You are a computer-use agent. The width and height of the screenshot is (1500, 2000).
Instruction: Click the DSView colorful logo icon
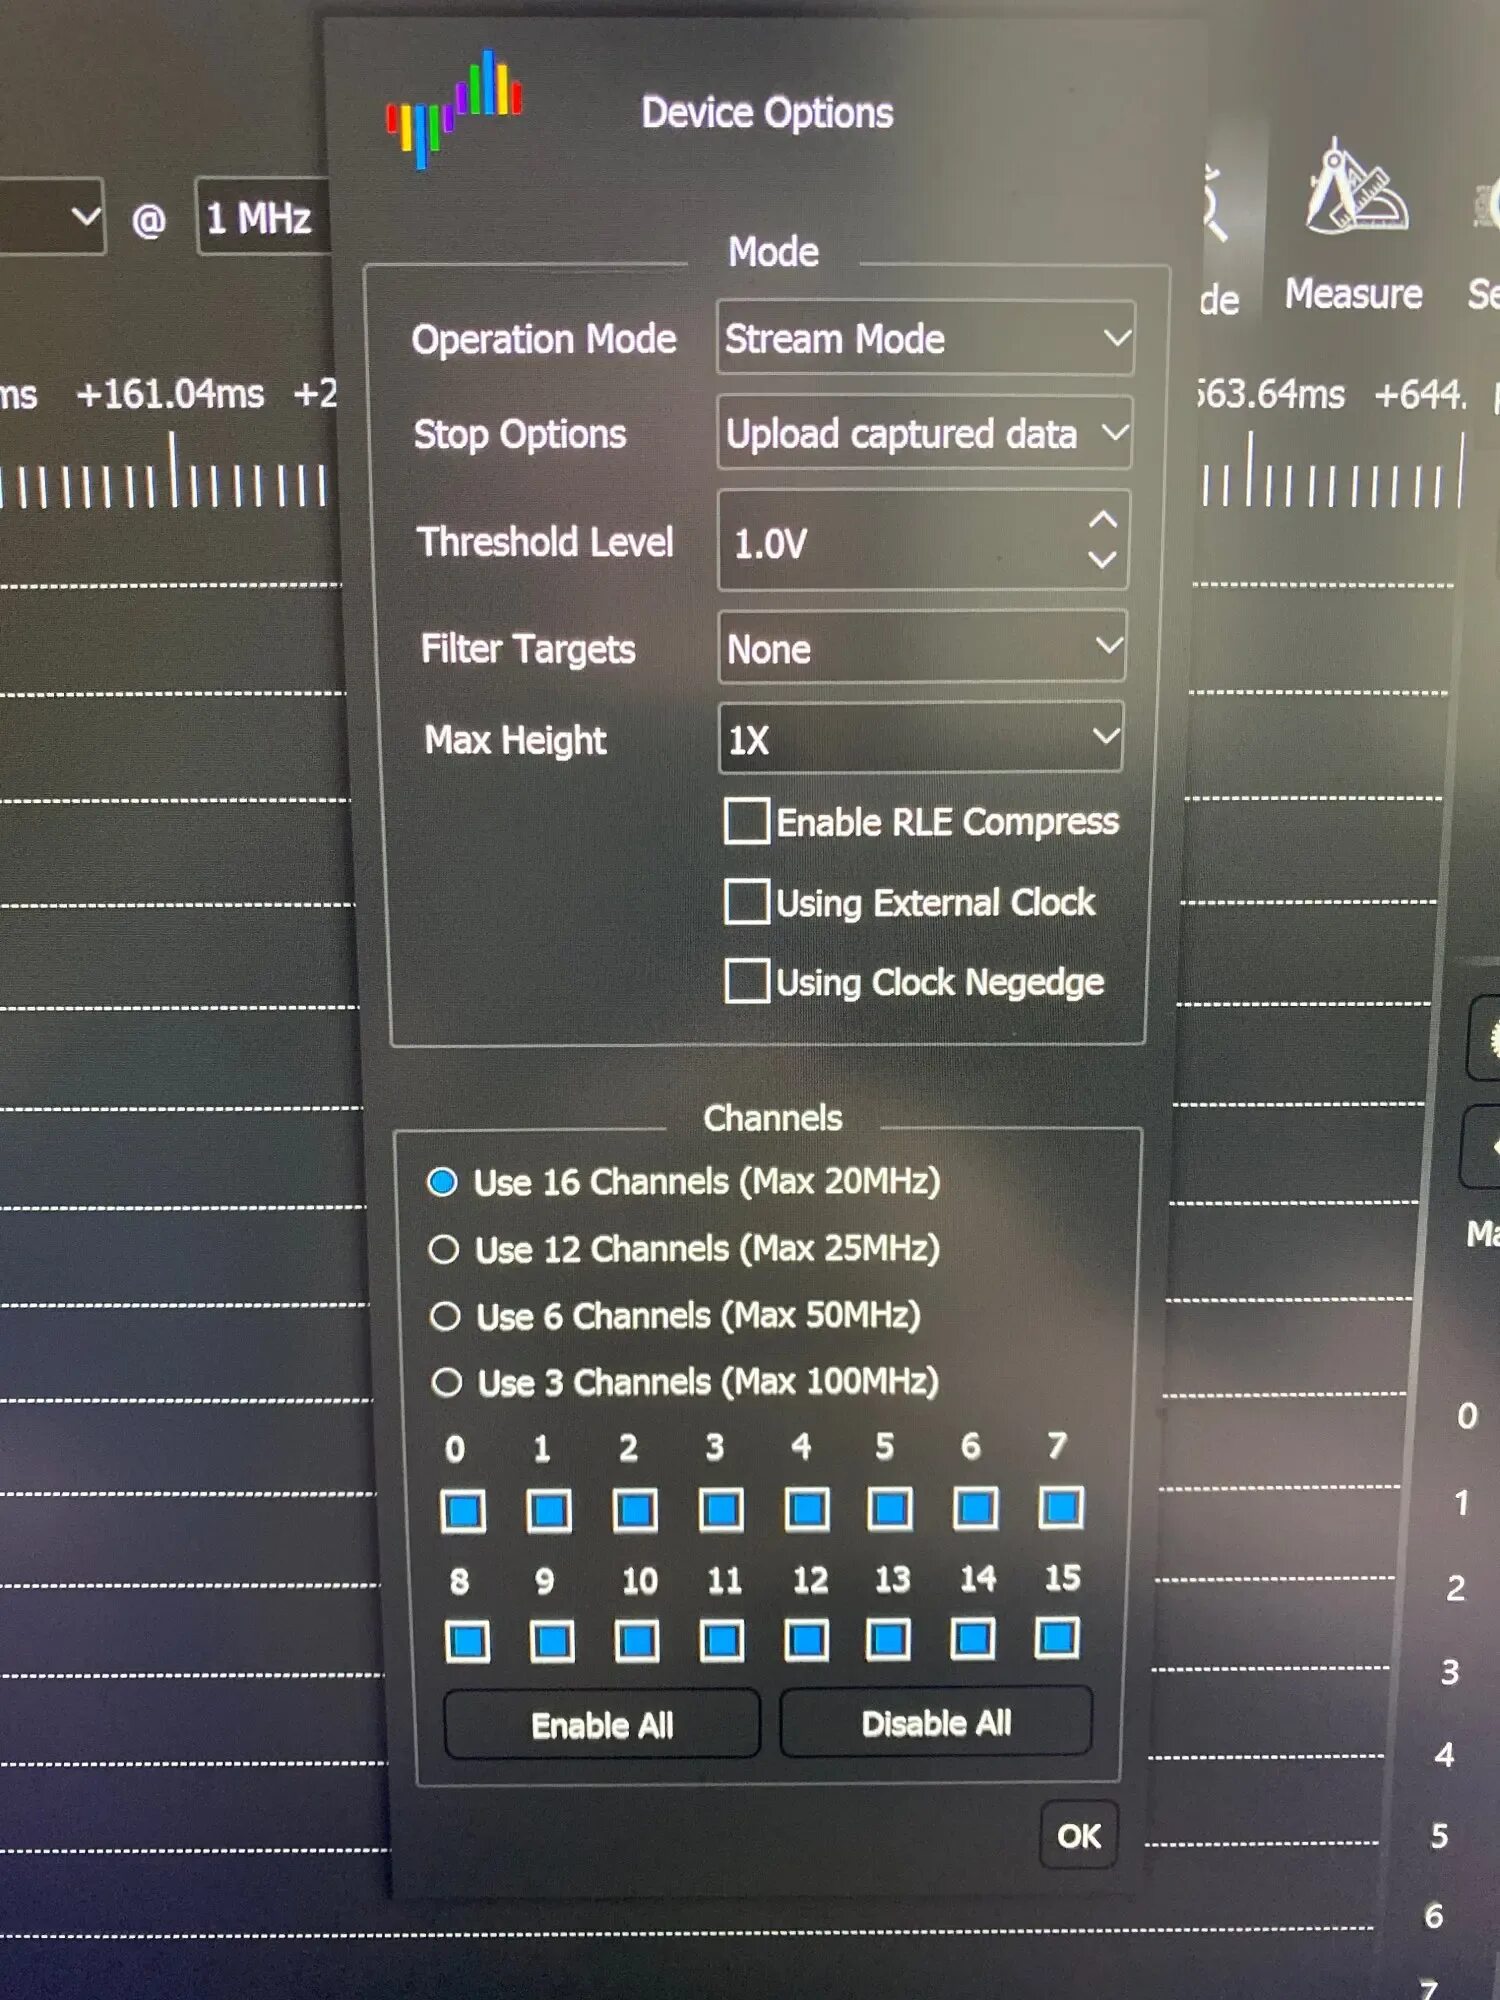pyautogui.click(x=454, y=109)
